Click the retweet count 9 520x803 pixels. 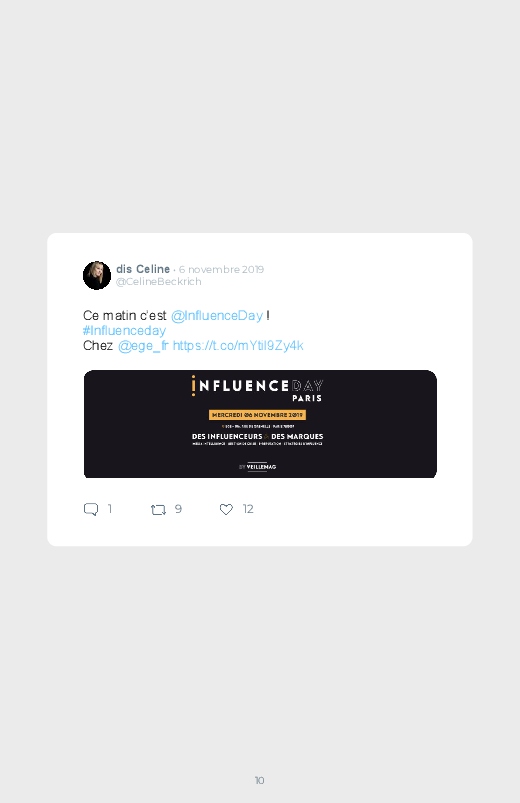tap(178, 509)
